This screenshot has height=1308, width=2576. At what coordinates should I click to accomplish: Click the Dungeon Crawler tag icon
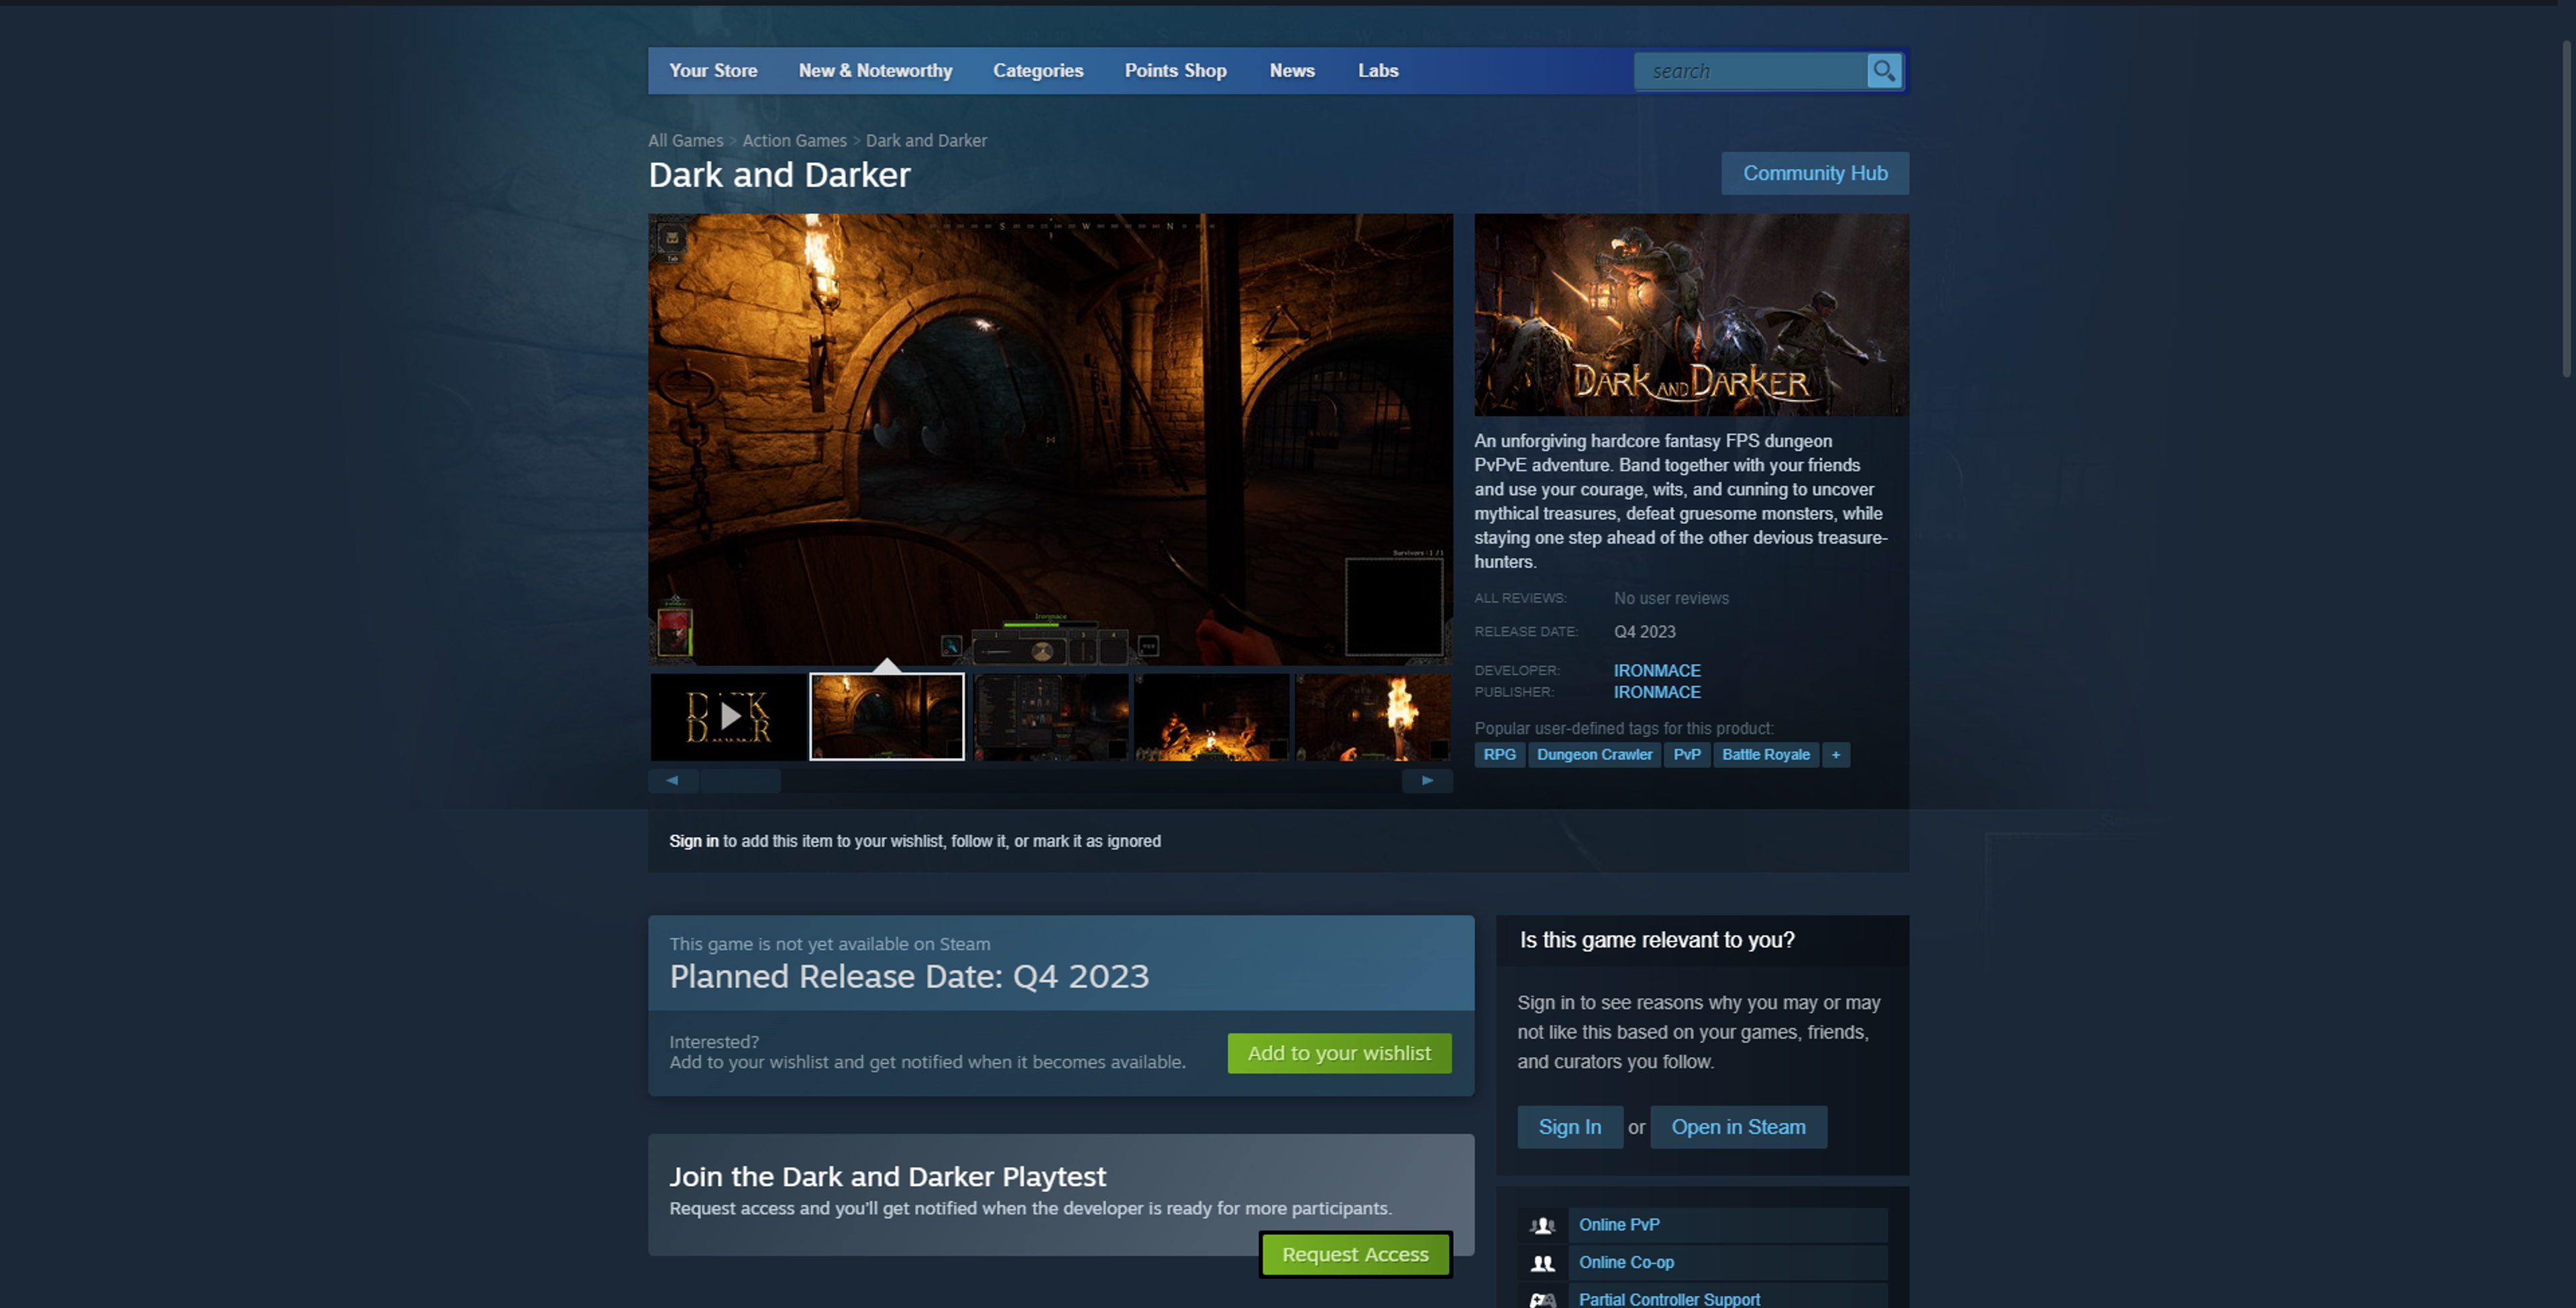tap(1593, 754)
